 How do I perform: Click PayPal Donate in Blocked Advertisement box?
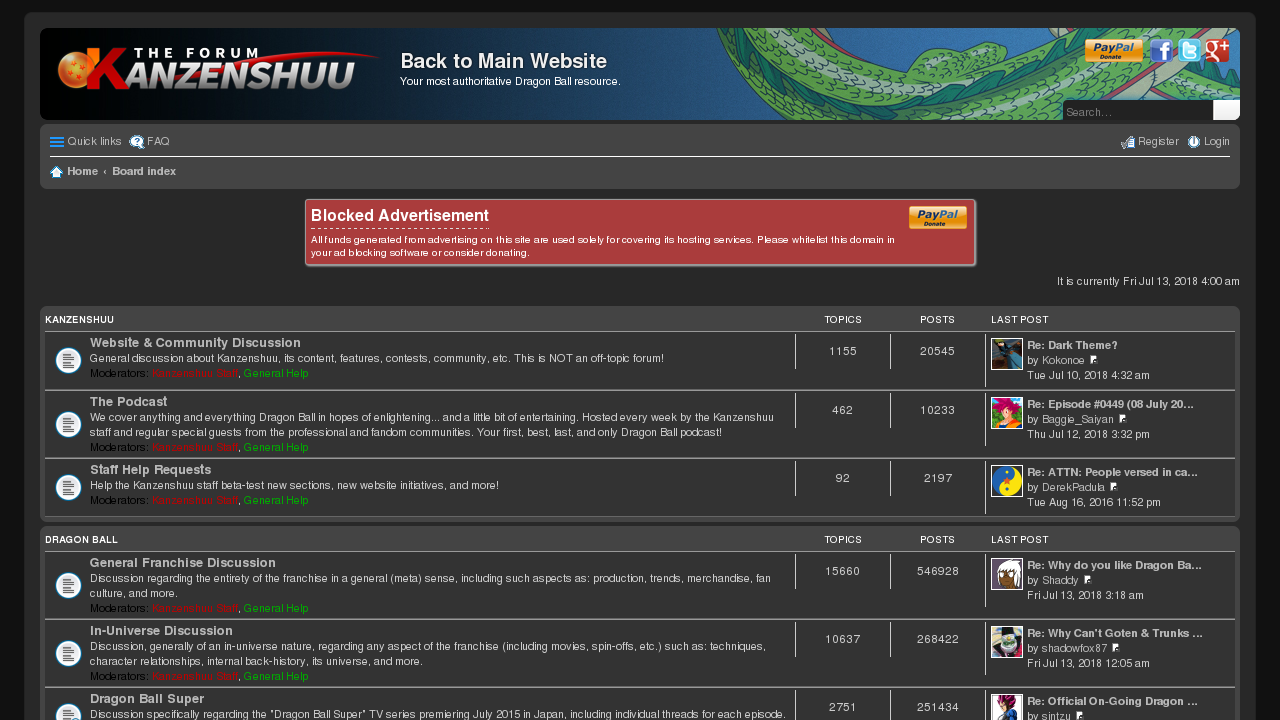[x=938, y=218]
